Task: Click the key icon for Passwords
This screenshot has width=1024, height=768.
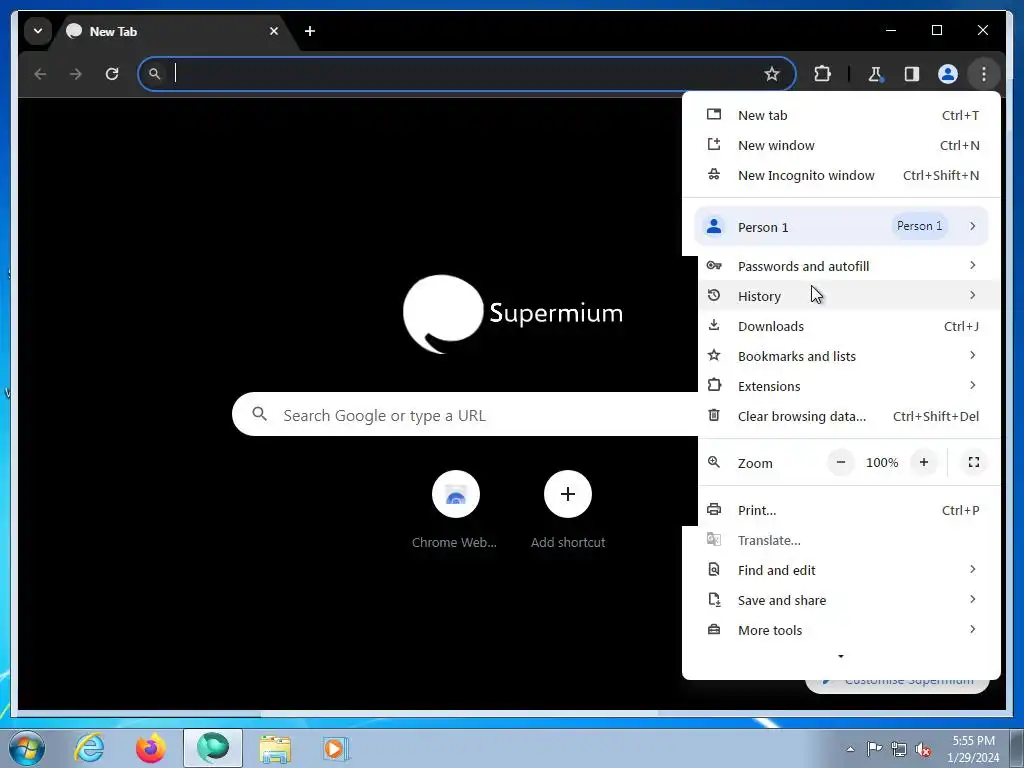Action: click(714, 265)
